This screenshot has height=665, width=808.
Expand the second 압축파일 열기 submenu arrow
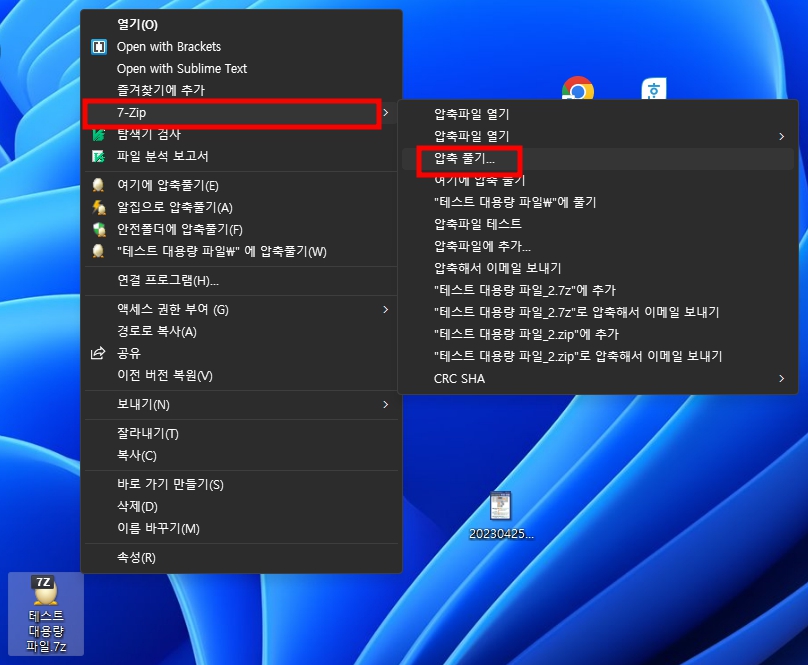[782, 136]
